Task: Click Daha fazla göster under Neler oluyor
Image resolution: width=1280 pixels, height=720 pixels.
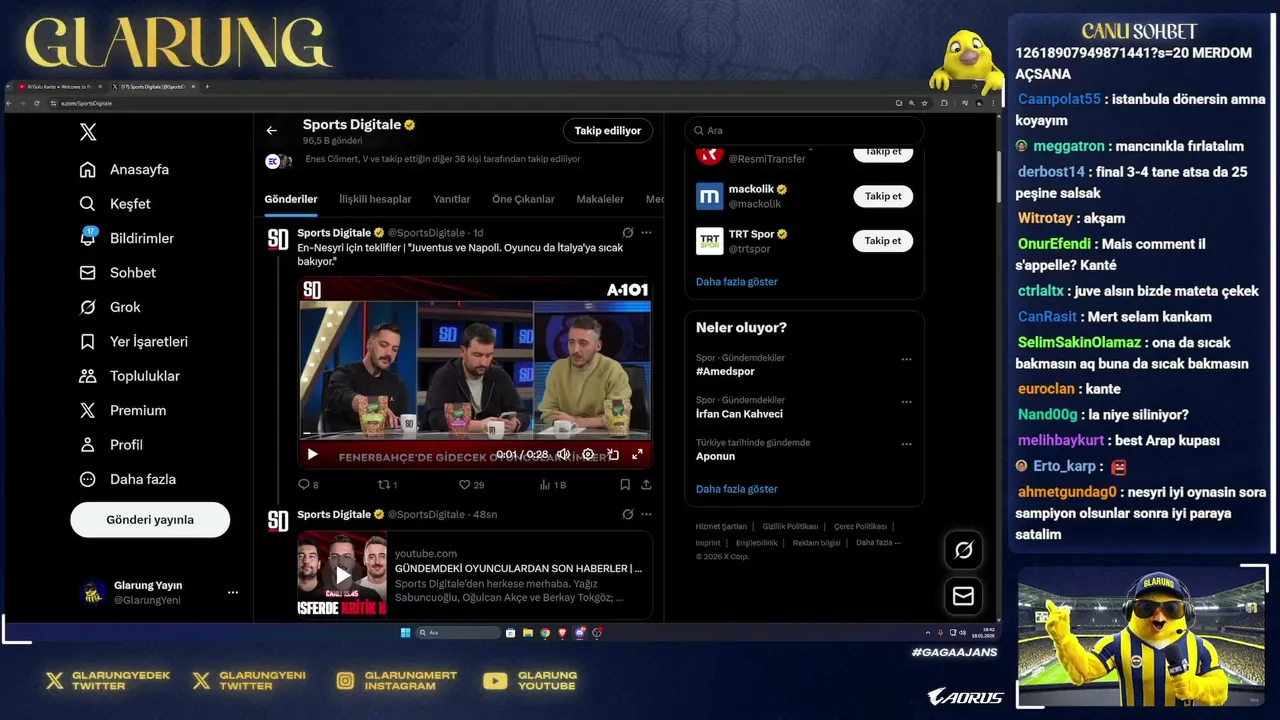Action: point(737,489)
